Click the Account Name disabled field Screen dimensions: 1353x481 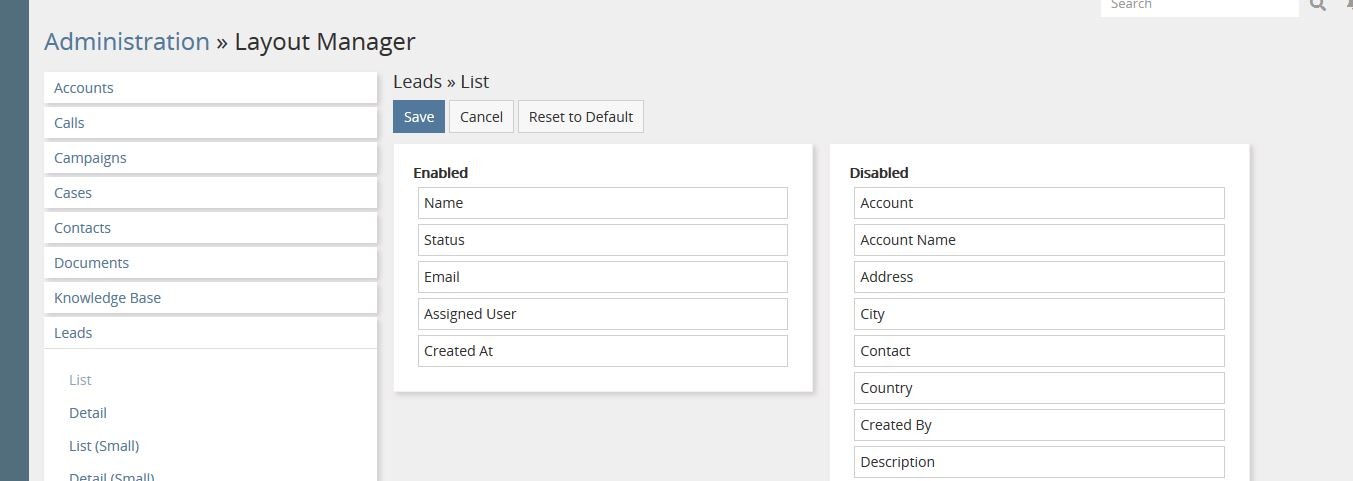click(x=1038, y=240)
